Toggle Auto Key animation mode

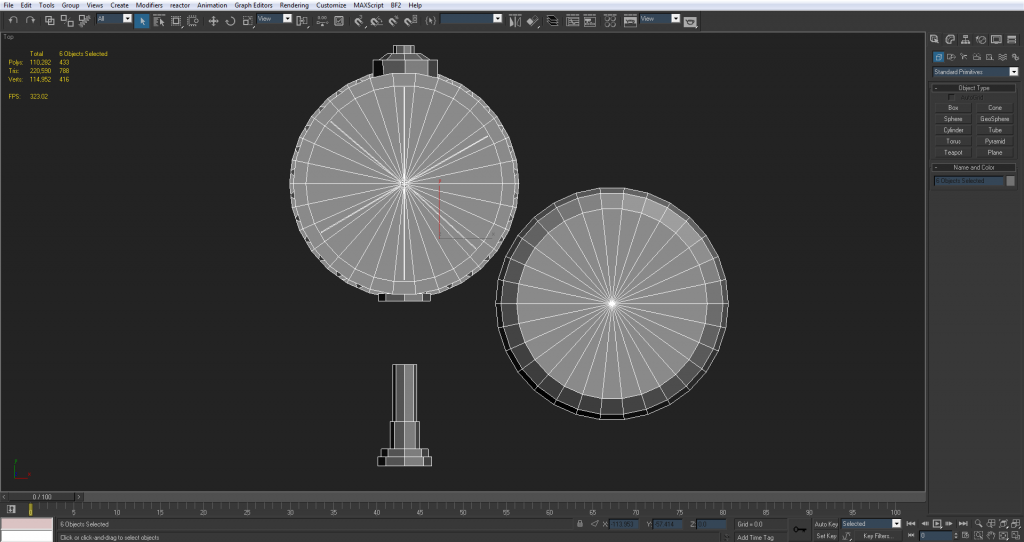click(x=826, y=524)
